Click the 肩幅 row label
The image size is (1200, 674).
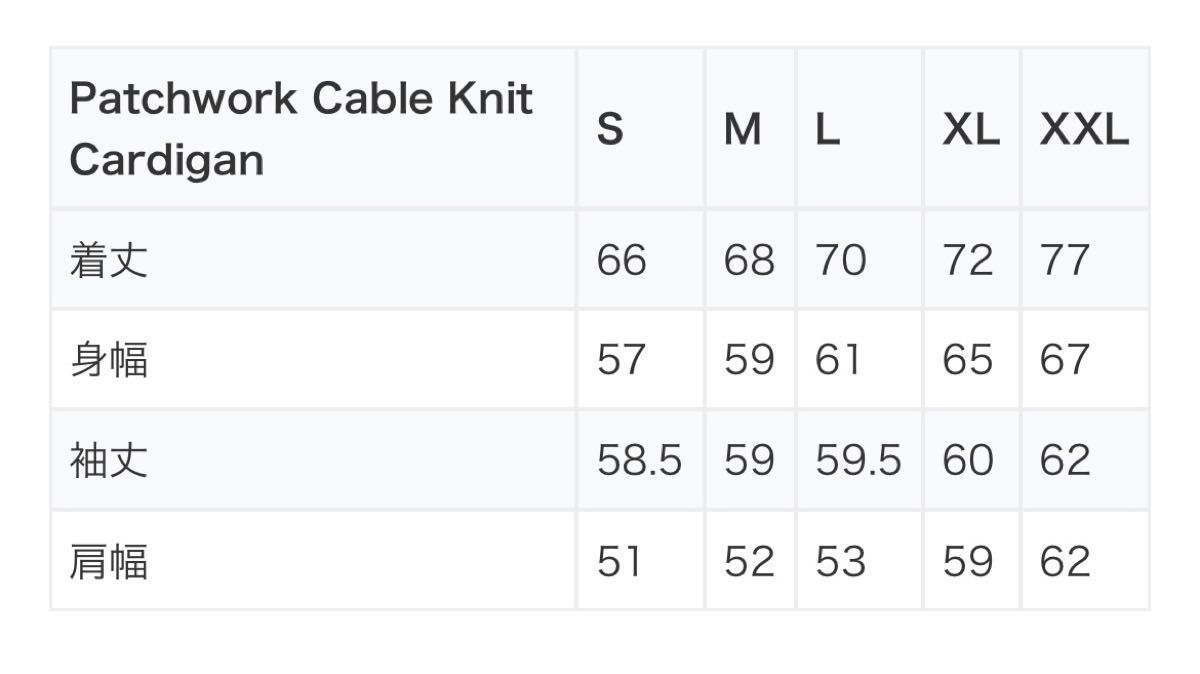109,561
